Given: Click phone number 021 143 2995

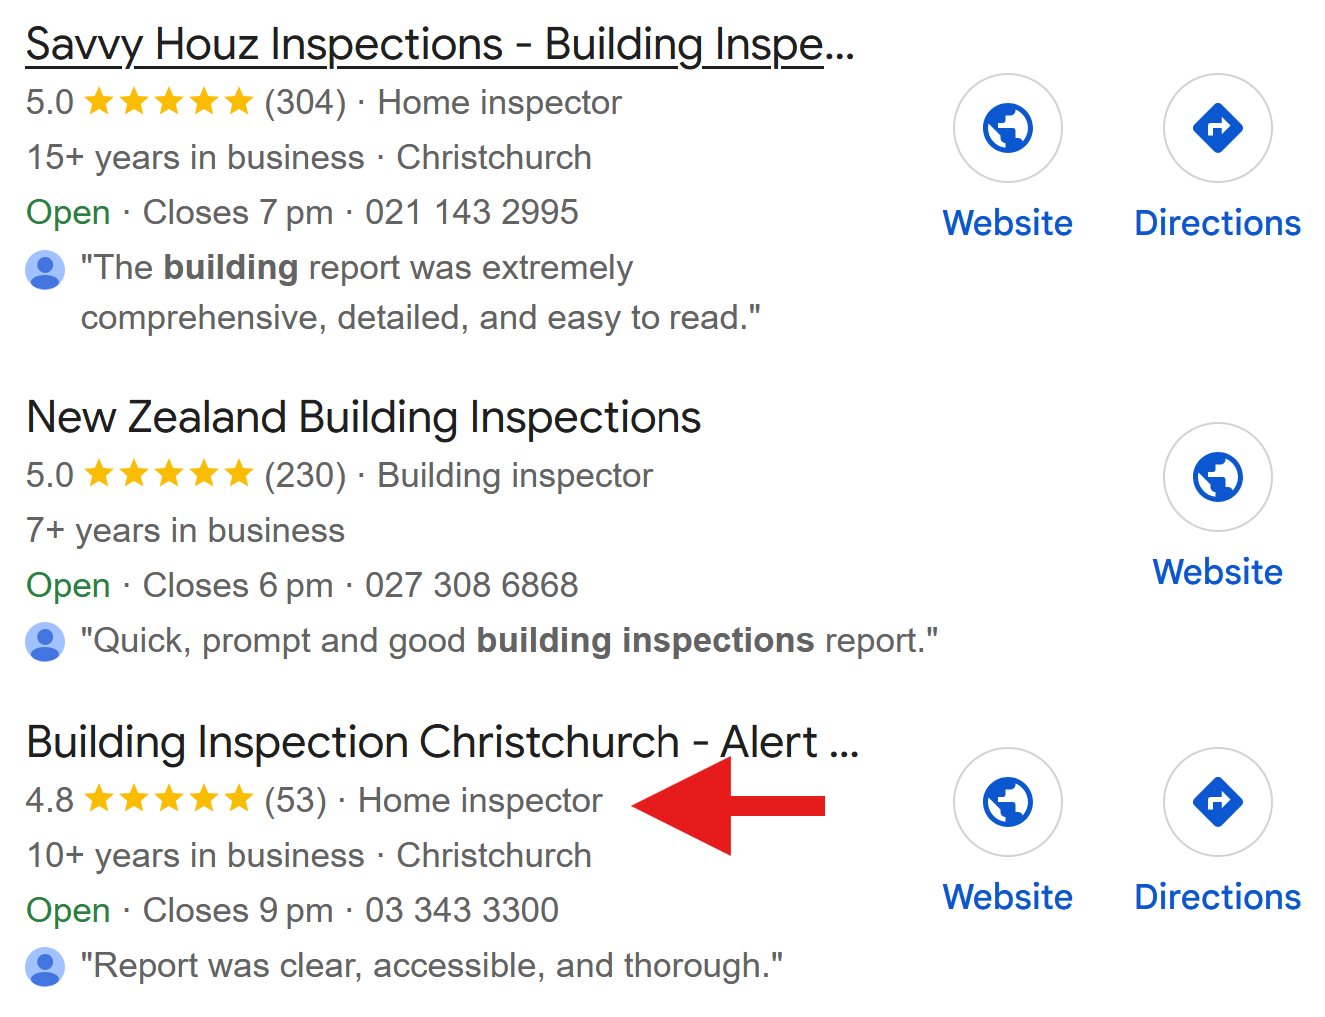Looking at the screenshot, I should click(x=472, y=212).
